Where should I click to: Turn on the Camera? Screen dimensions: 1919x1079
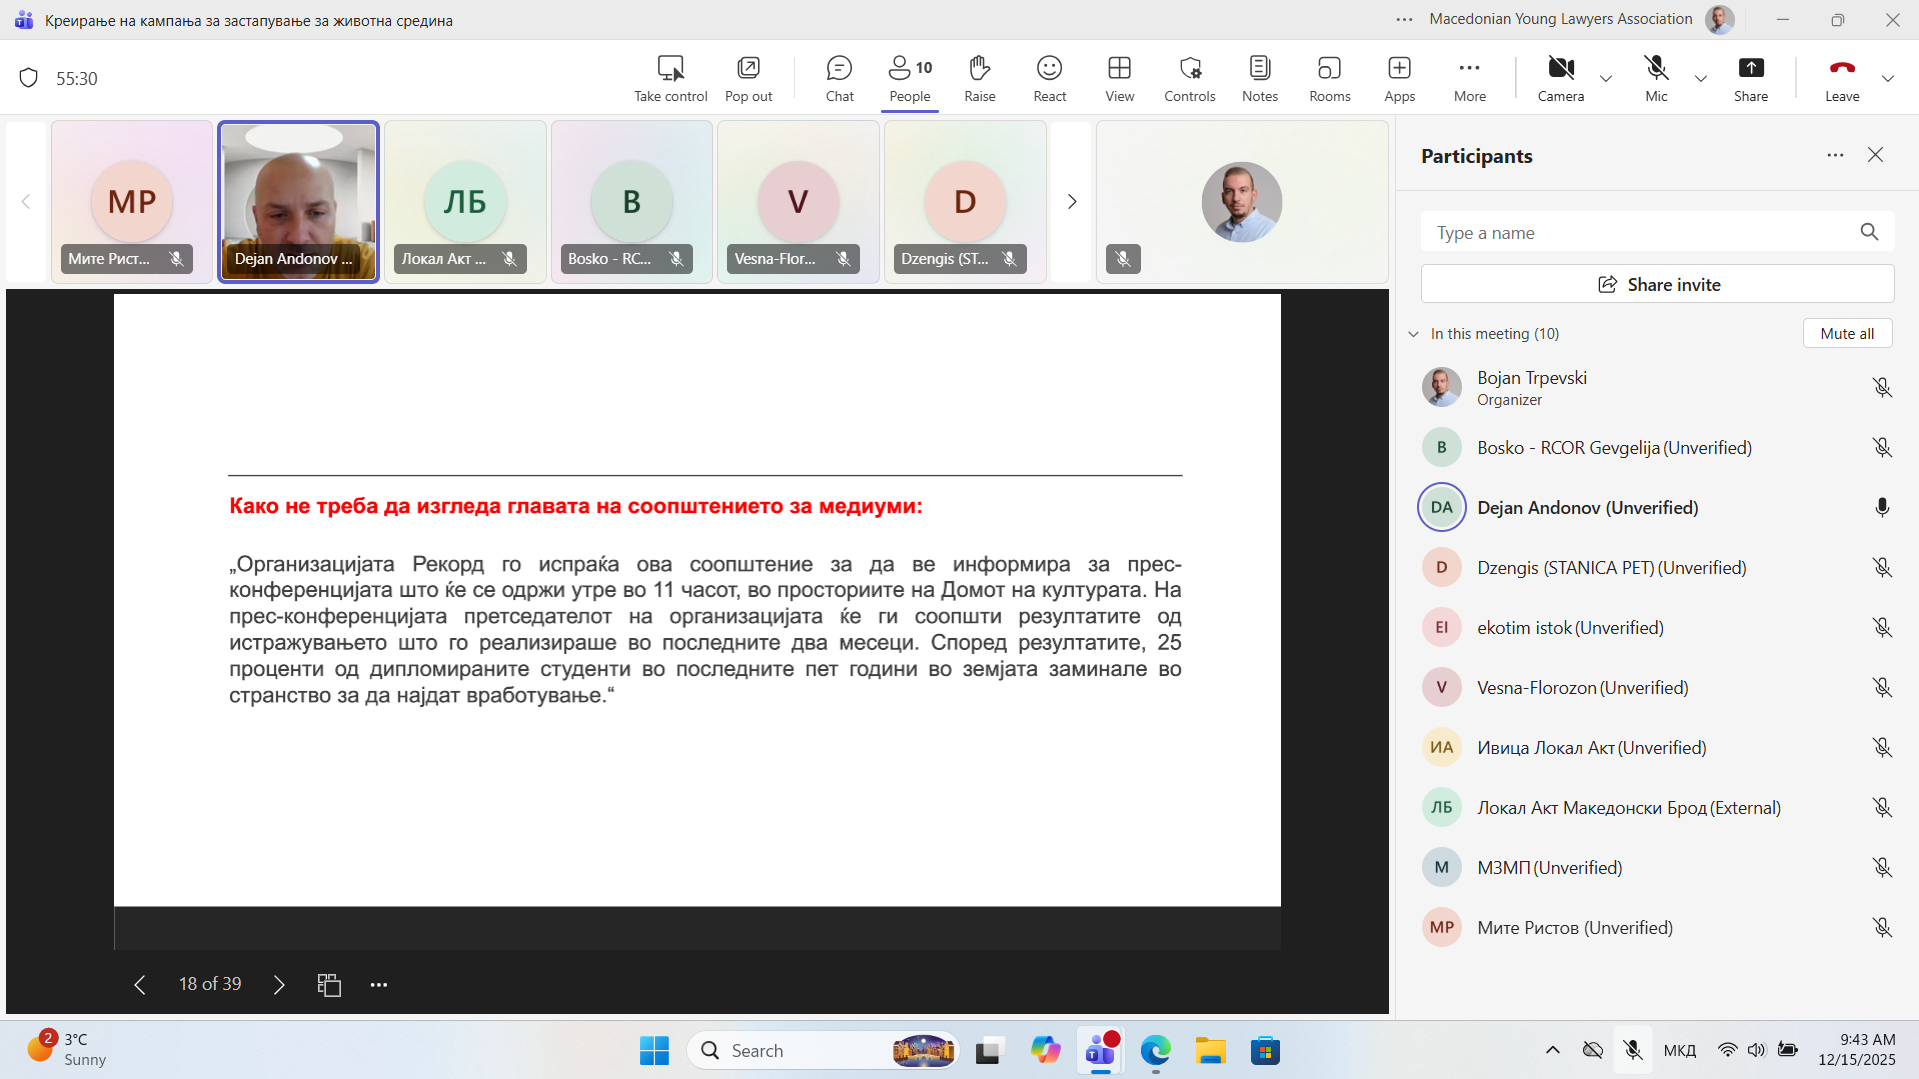(x=1560, y=79)
